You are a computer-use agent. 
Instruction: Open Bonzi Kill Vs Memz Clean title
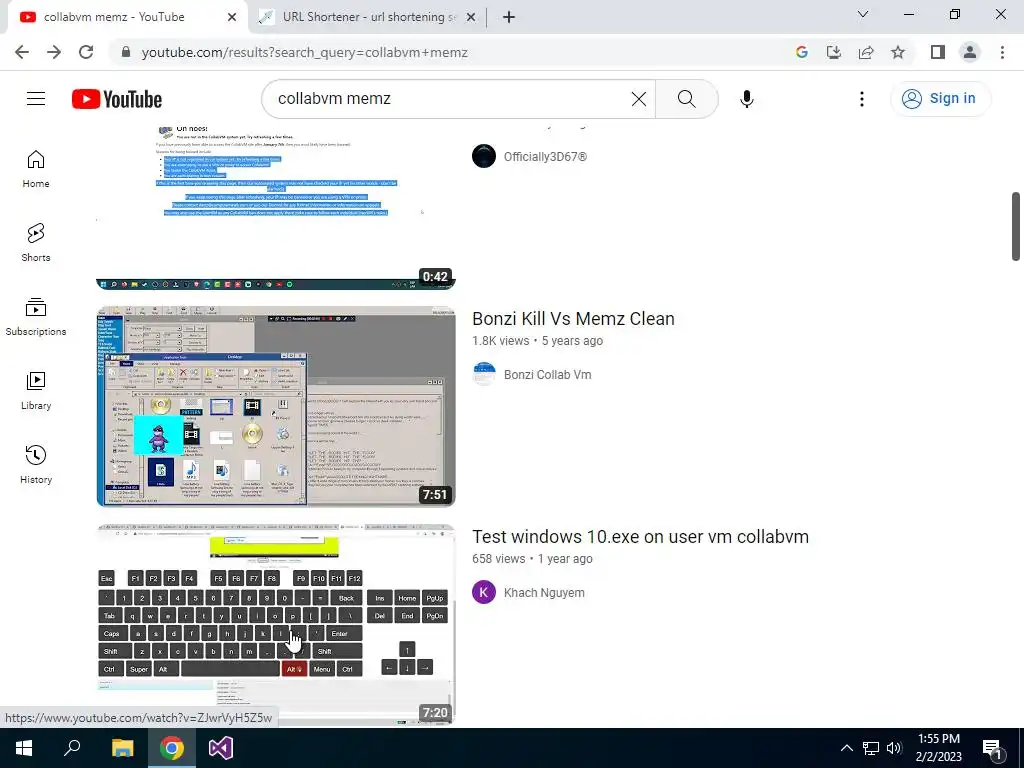tap(573, 319)
